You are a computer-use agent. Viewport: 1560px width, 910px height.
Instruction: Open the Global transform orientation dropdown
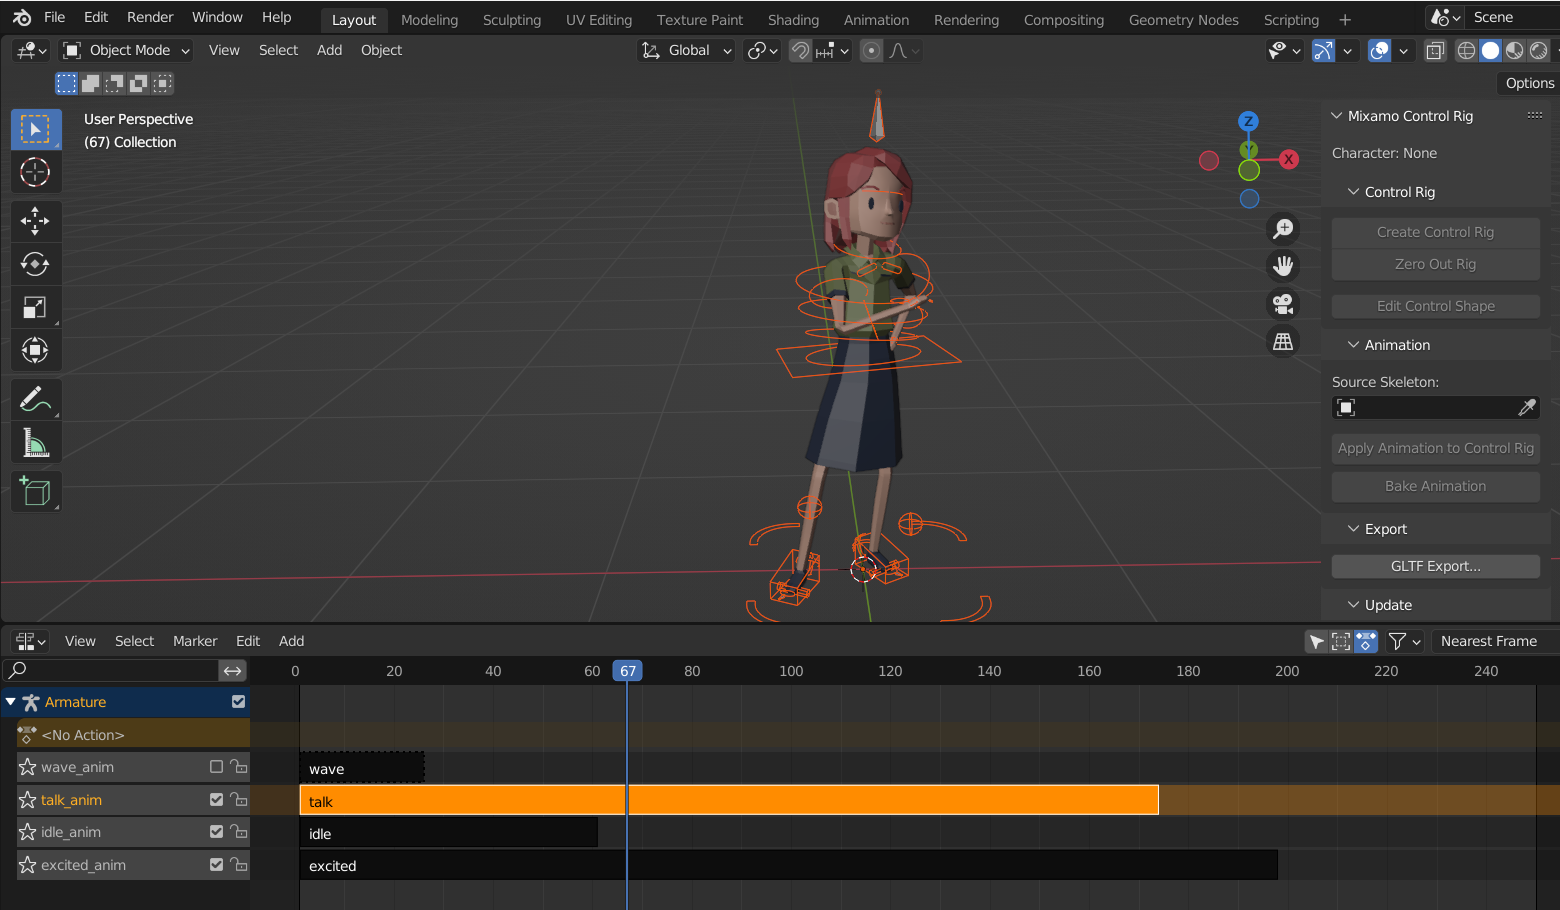coord(688,50)
